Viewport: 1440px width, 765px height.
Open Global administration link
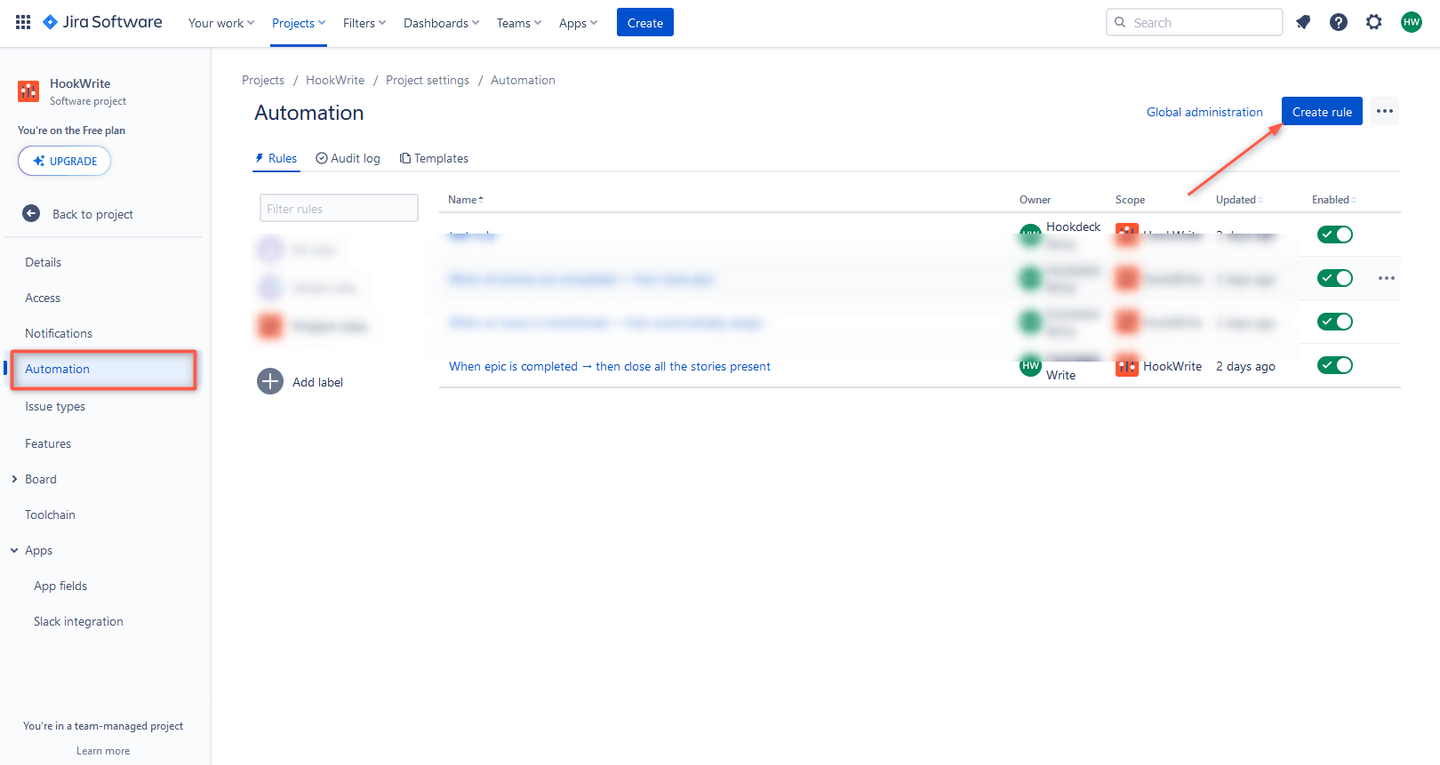pyautogui.click(x=1204, y=111)
